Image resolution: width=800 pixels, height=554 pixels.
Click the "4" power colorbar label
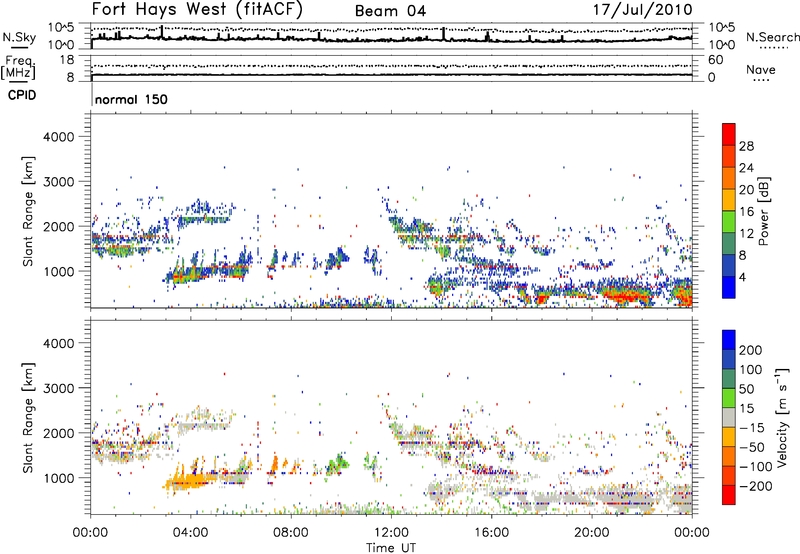click(743, 277)
